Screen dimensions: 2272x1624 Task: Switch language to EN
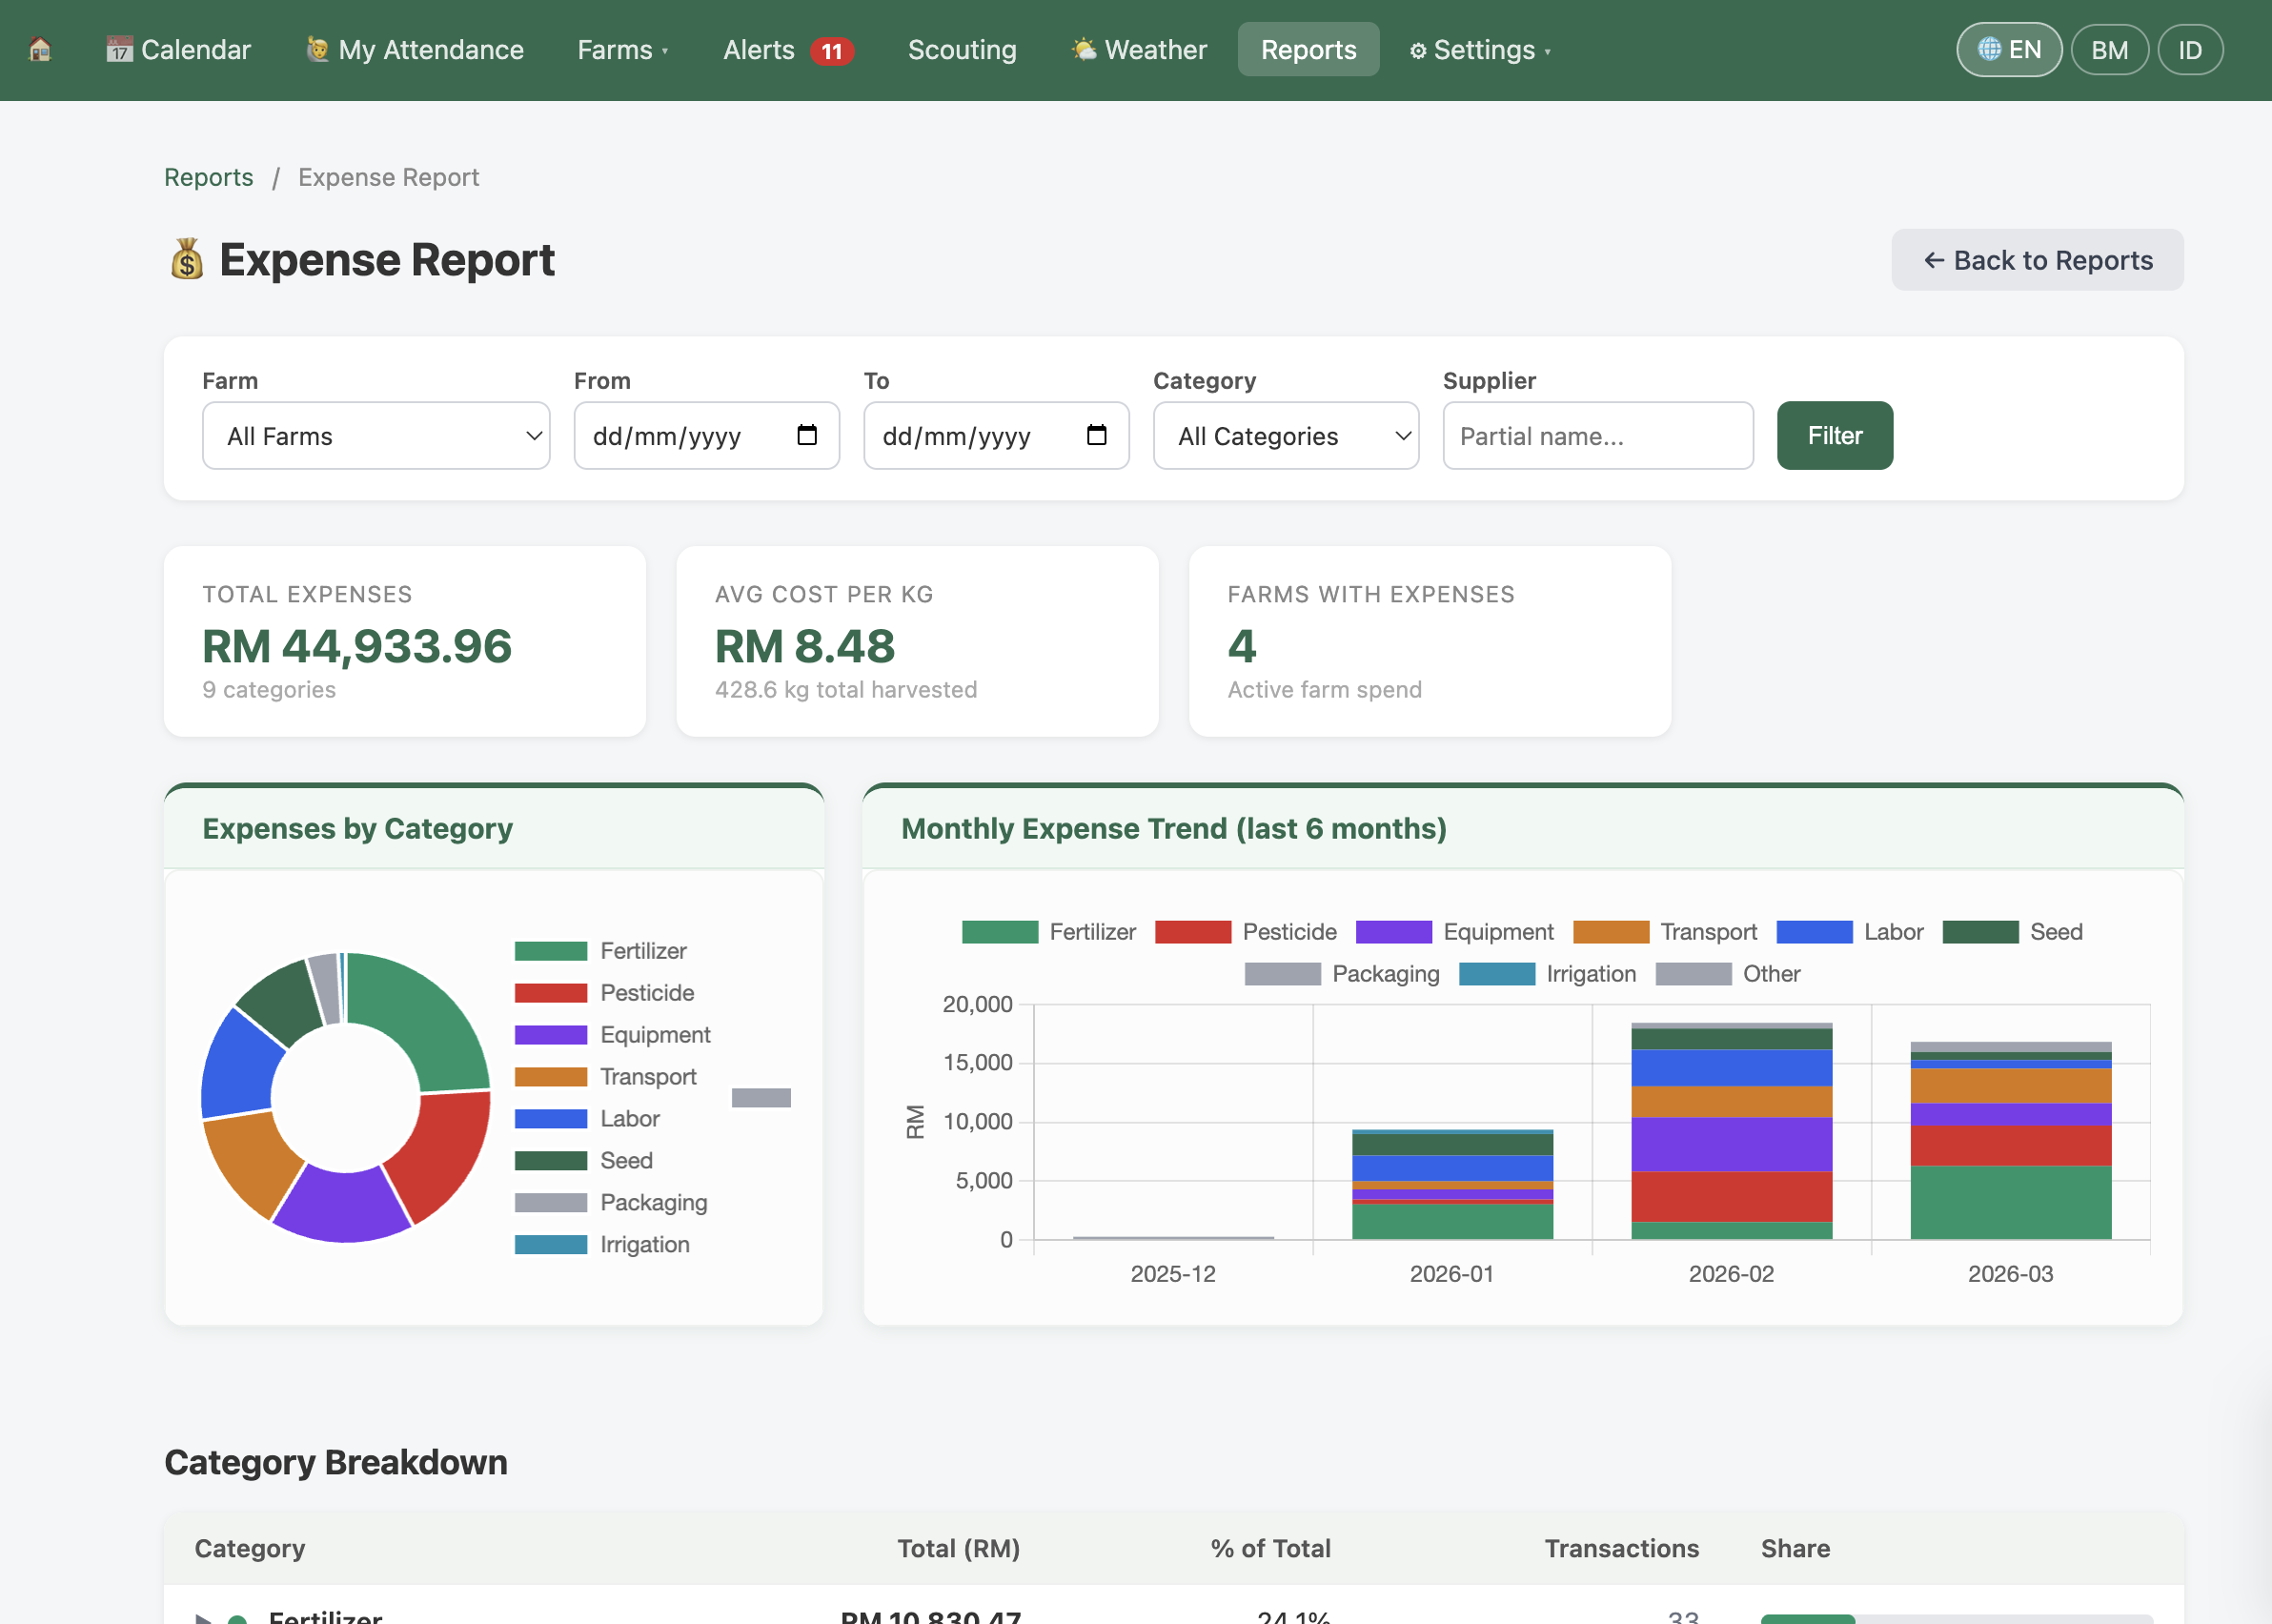click(x=2008, y=49)
